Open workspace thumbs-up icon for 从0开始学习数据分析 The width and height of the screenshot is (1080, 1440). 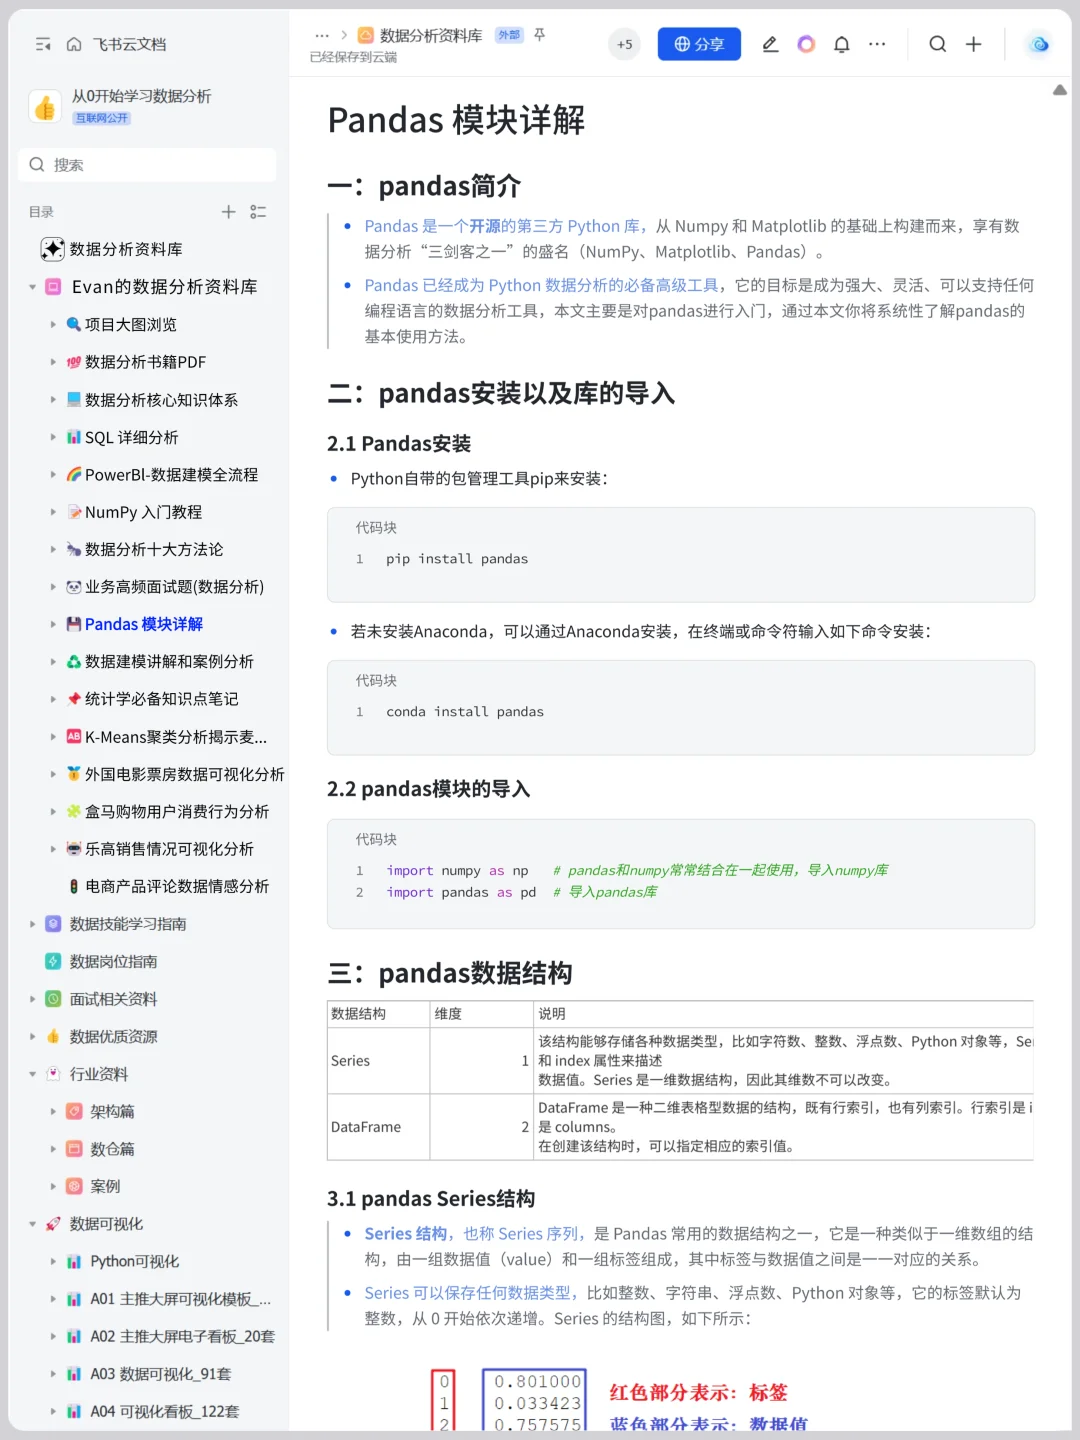[x=45, y=106]
